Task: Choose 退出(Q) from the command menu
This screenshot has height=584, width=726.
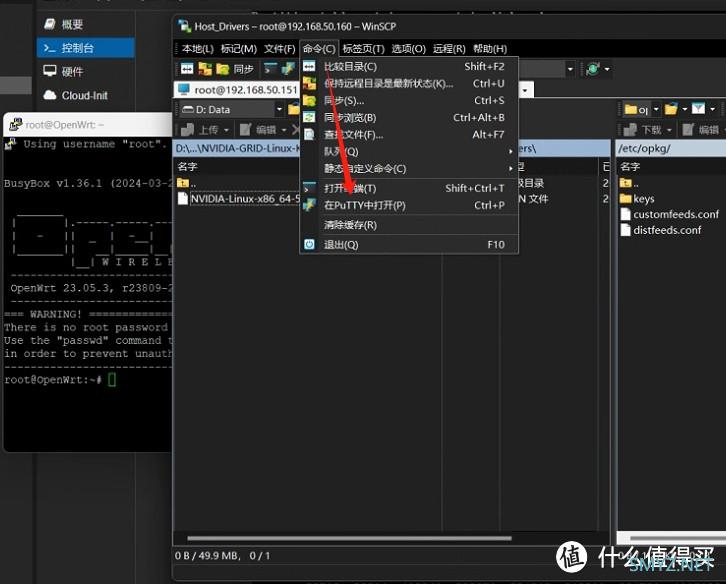Action: (409, 245)
